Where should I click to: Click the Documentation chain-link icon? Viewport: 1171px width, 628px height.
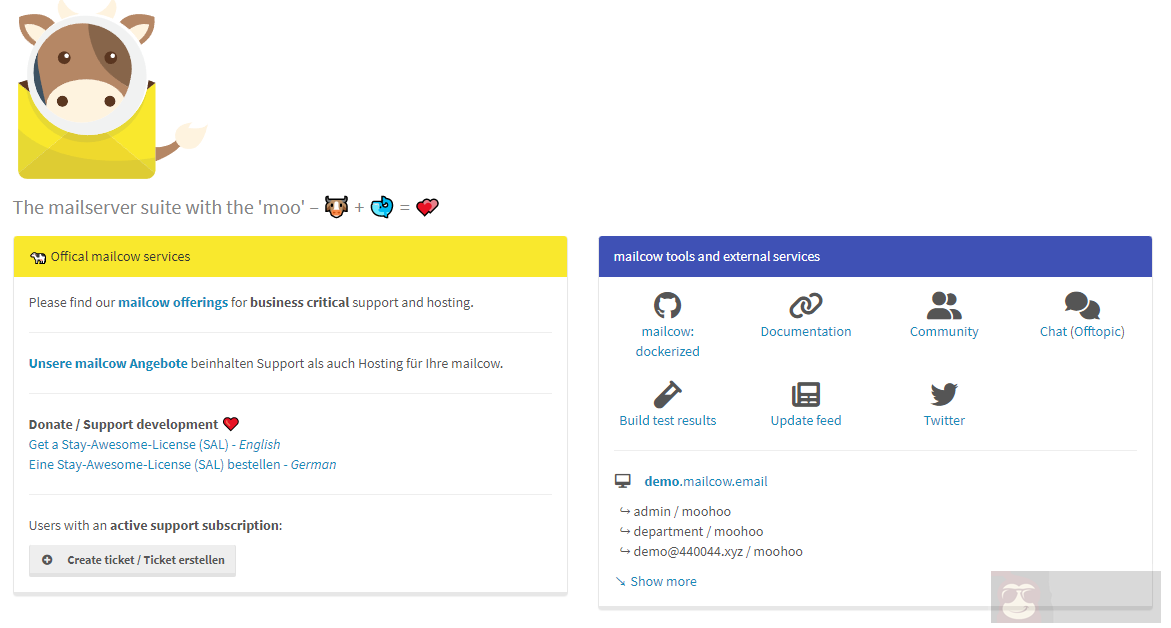[x=806, y=305]
